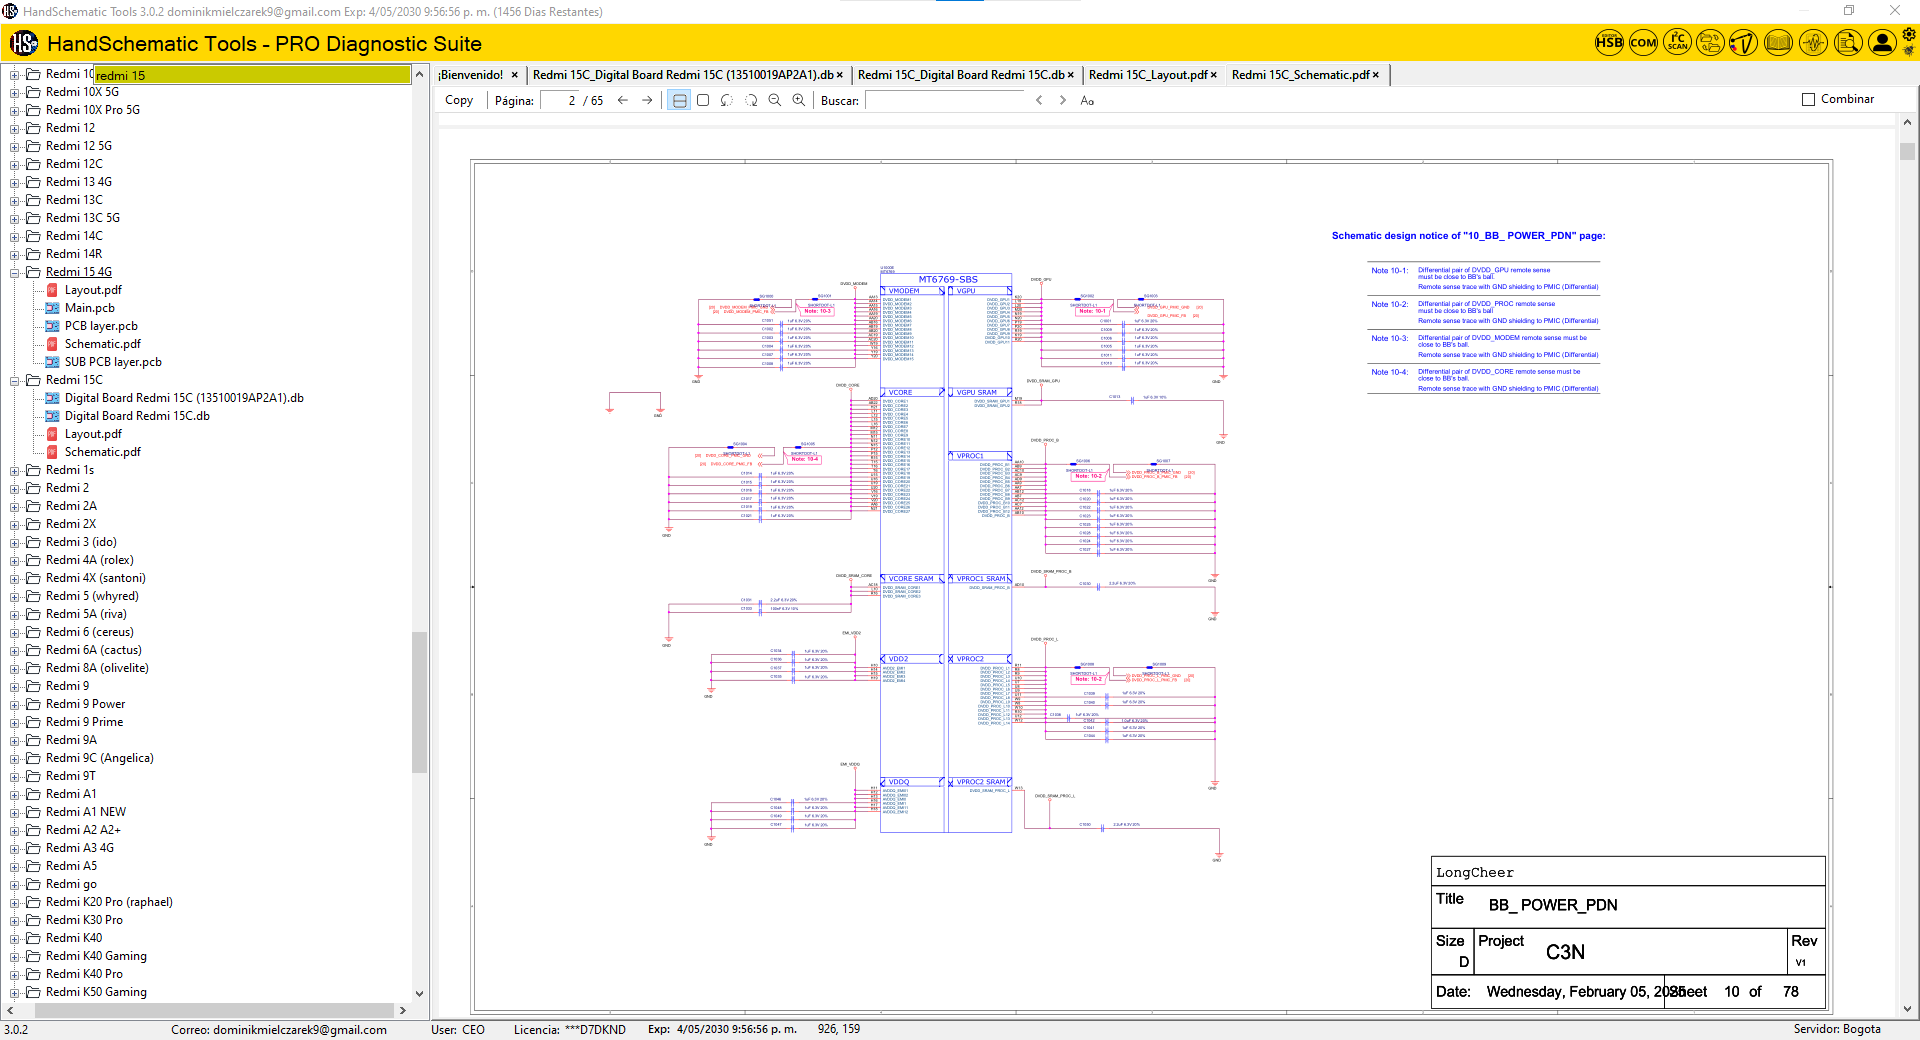Rotate page clockwise
Viewport: 1920px width, 1040px height.
click(x=751, y=100)
